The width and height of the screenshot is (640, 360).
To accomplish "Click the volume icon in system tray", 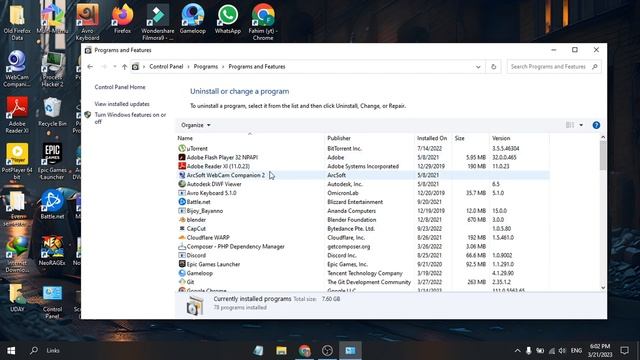I will click(562, 351).
